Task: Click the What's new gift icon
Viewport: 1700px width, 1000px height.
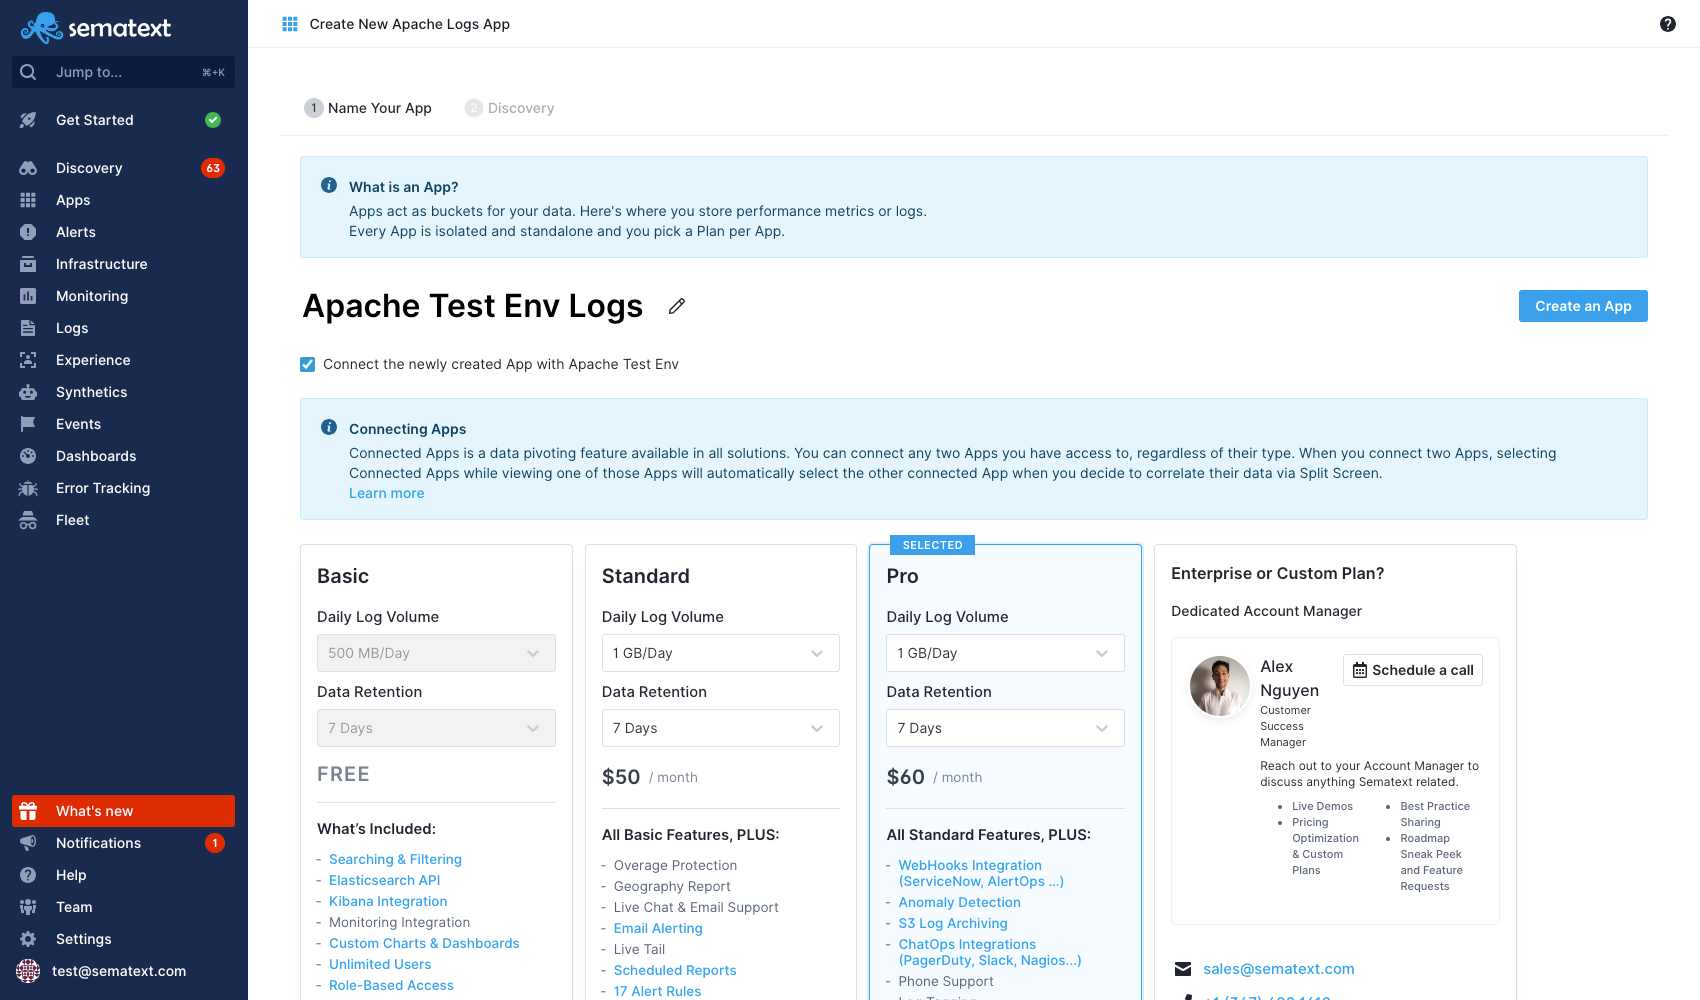Action: pos(28,811)
